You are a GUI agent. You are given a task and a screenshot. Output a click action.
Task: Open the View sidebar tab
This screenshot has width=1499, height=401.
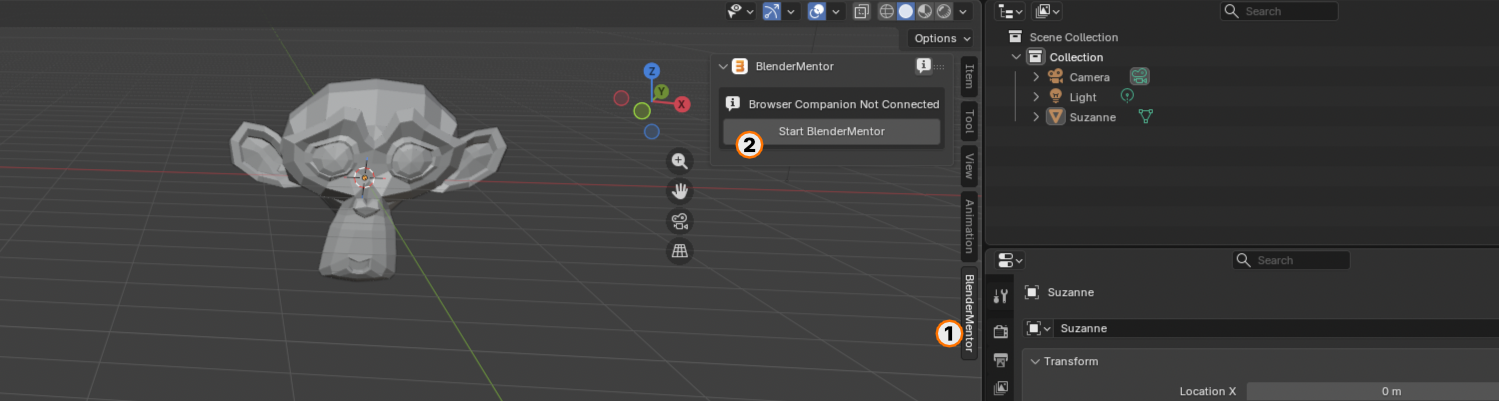point(968,167)
